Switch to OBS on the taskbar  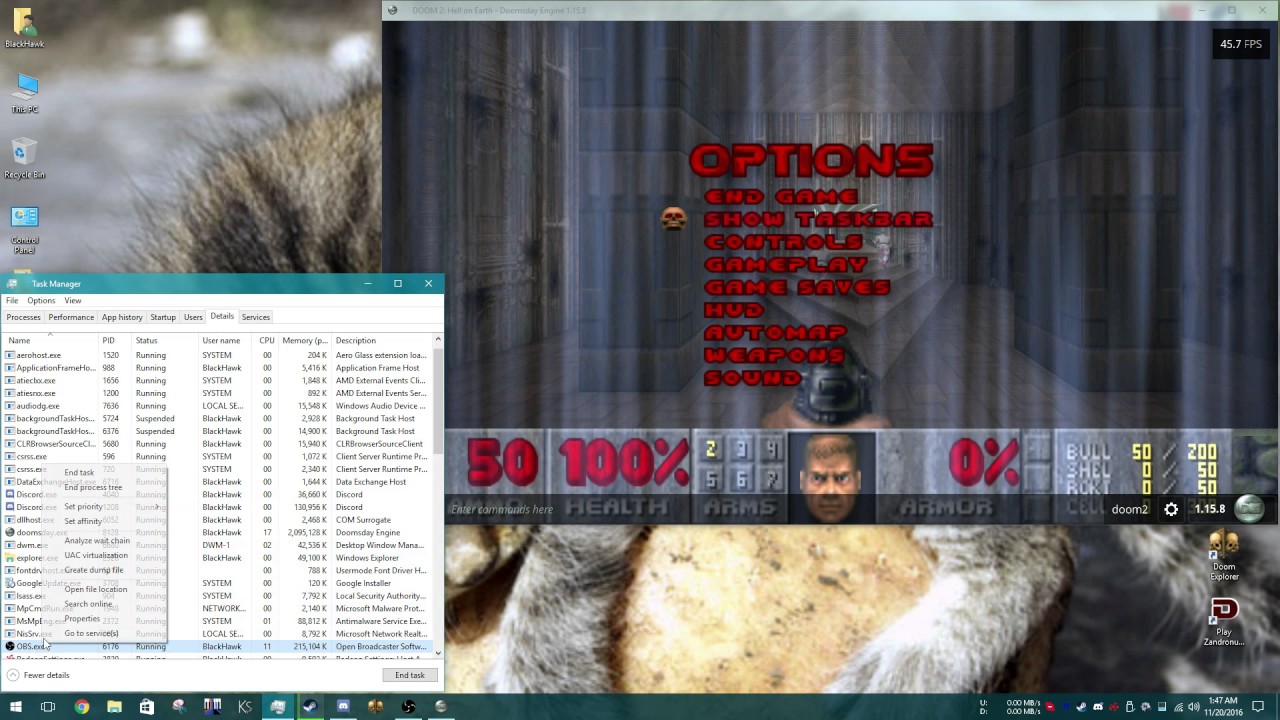(x=408, y=707)
